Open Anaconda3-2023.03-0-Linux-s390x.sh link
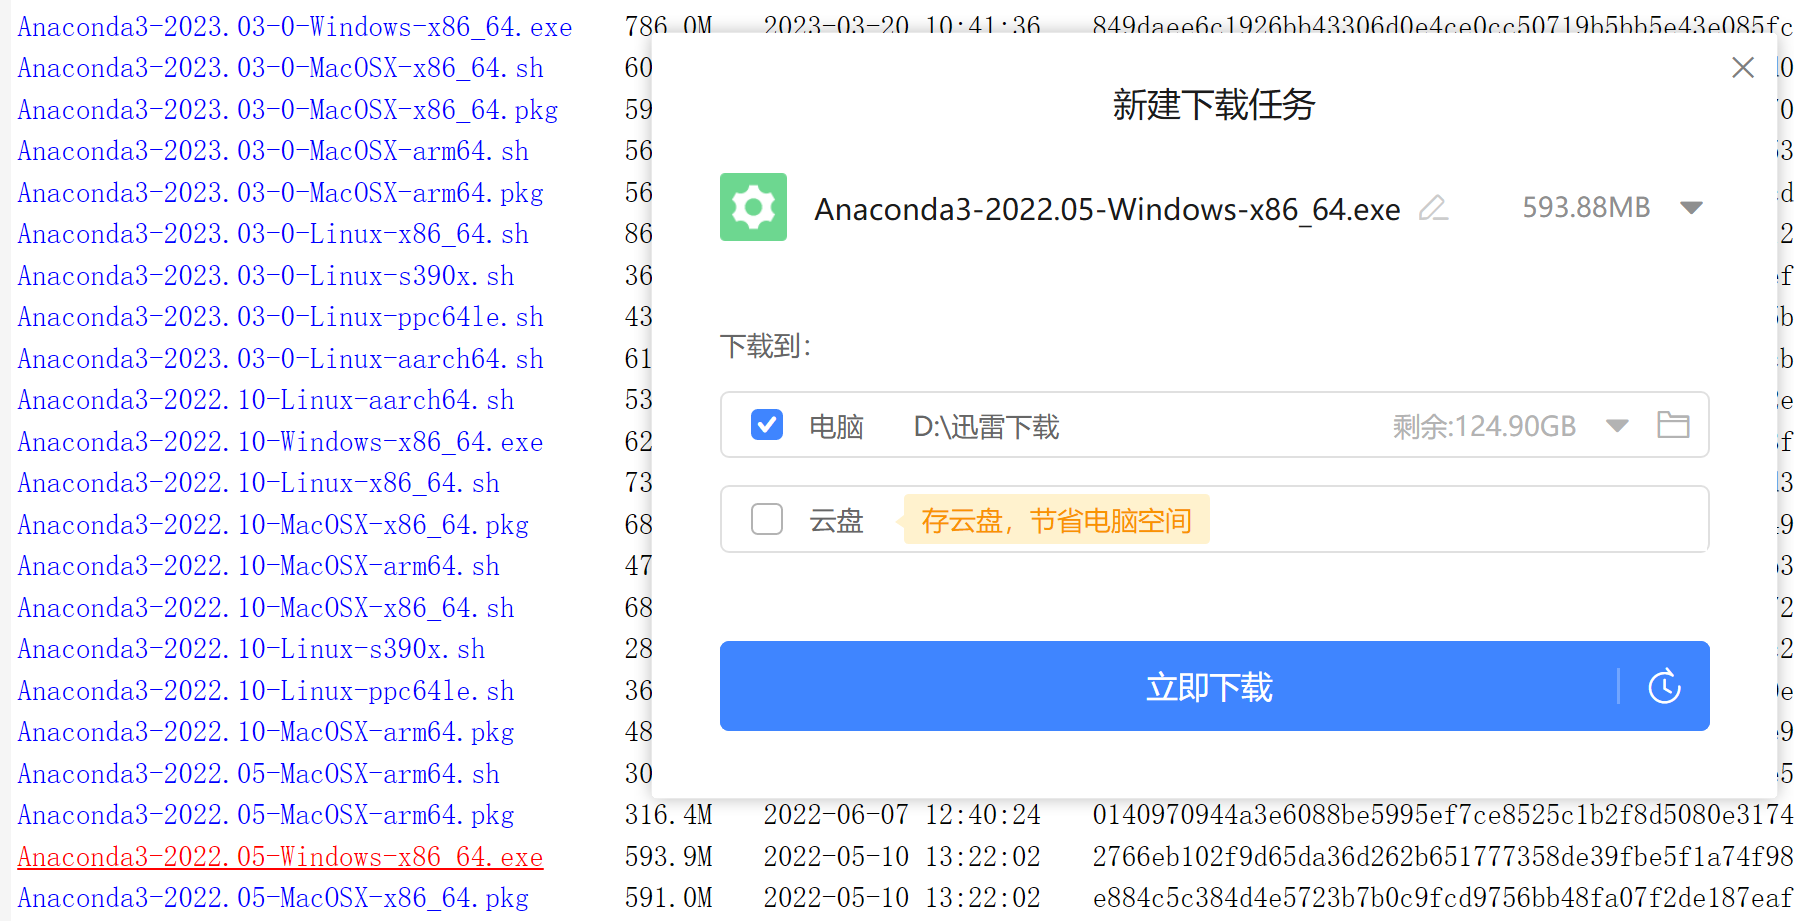The width and height of the screenshot is (1794, 921). tap(266, 276)
